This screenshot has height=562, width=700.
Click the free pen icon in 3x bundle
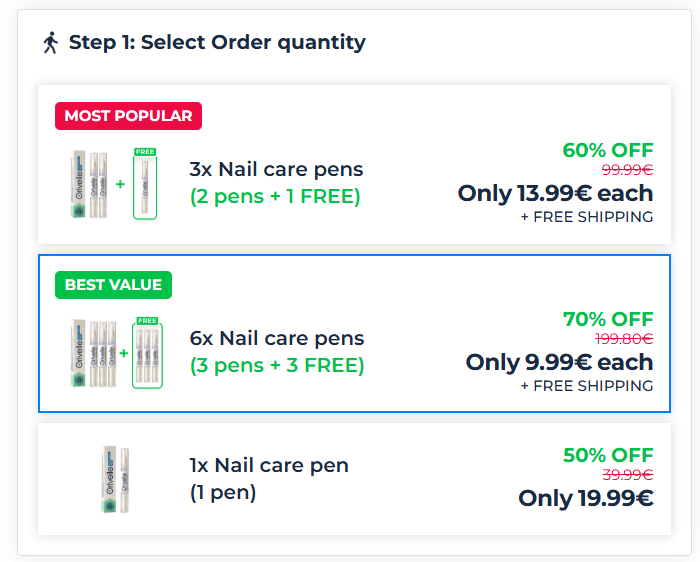(x=145, y=184)
